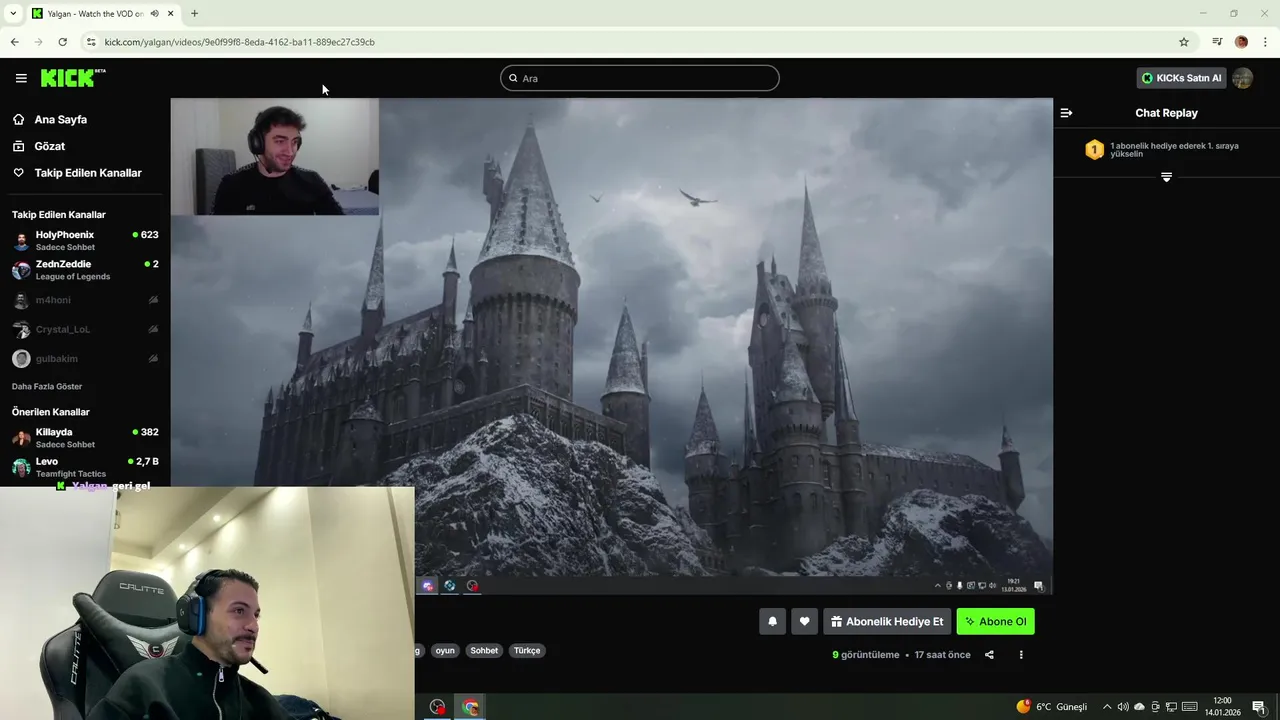This screenshot has width=1280, height=720.
Task: Expand the gift leaderboard arrow in chat
Action: click(1166, 177)
